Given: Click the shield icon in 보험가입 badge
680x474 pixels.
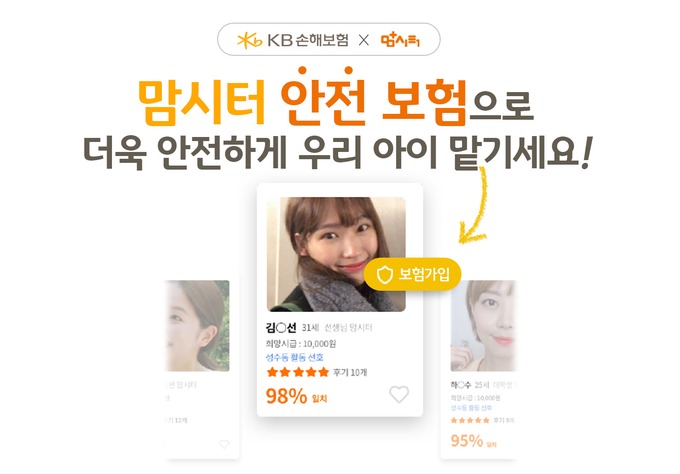Looking at the screenshot, I should click(384, 275).
